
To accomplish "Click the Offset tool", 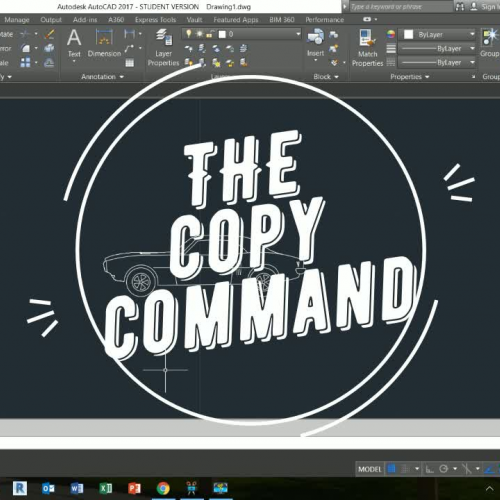I will pos(49,63).
